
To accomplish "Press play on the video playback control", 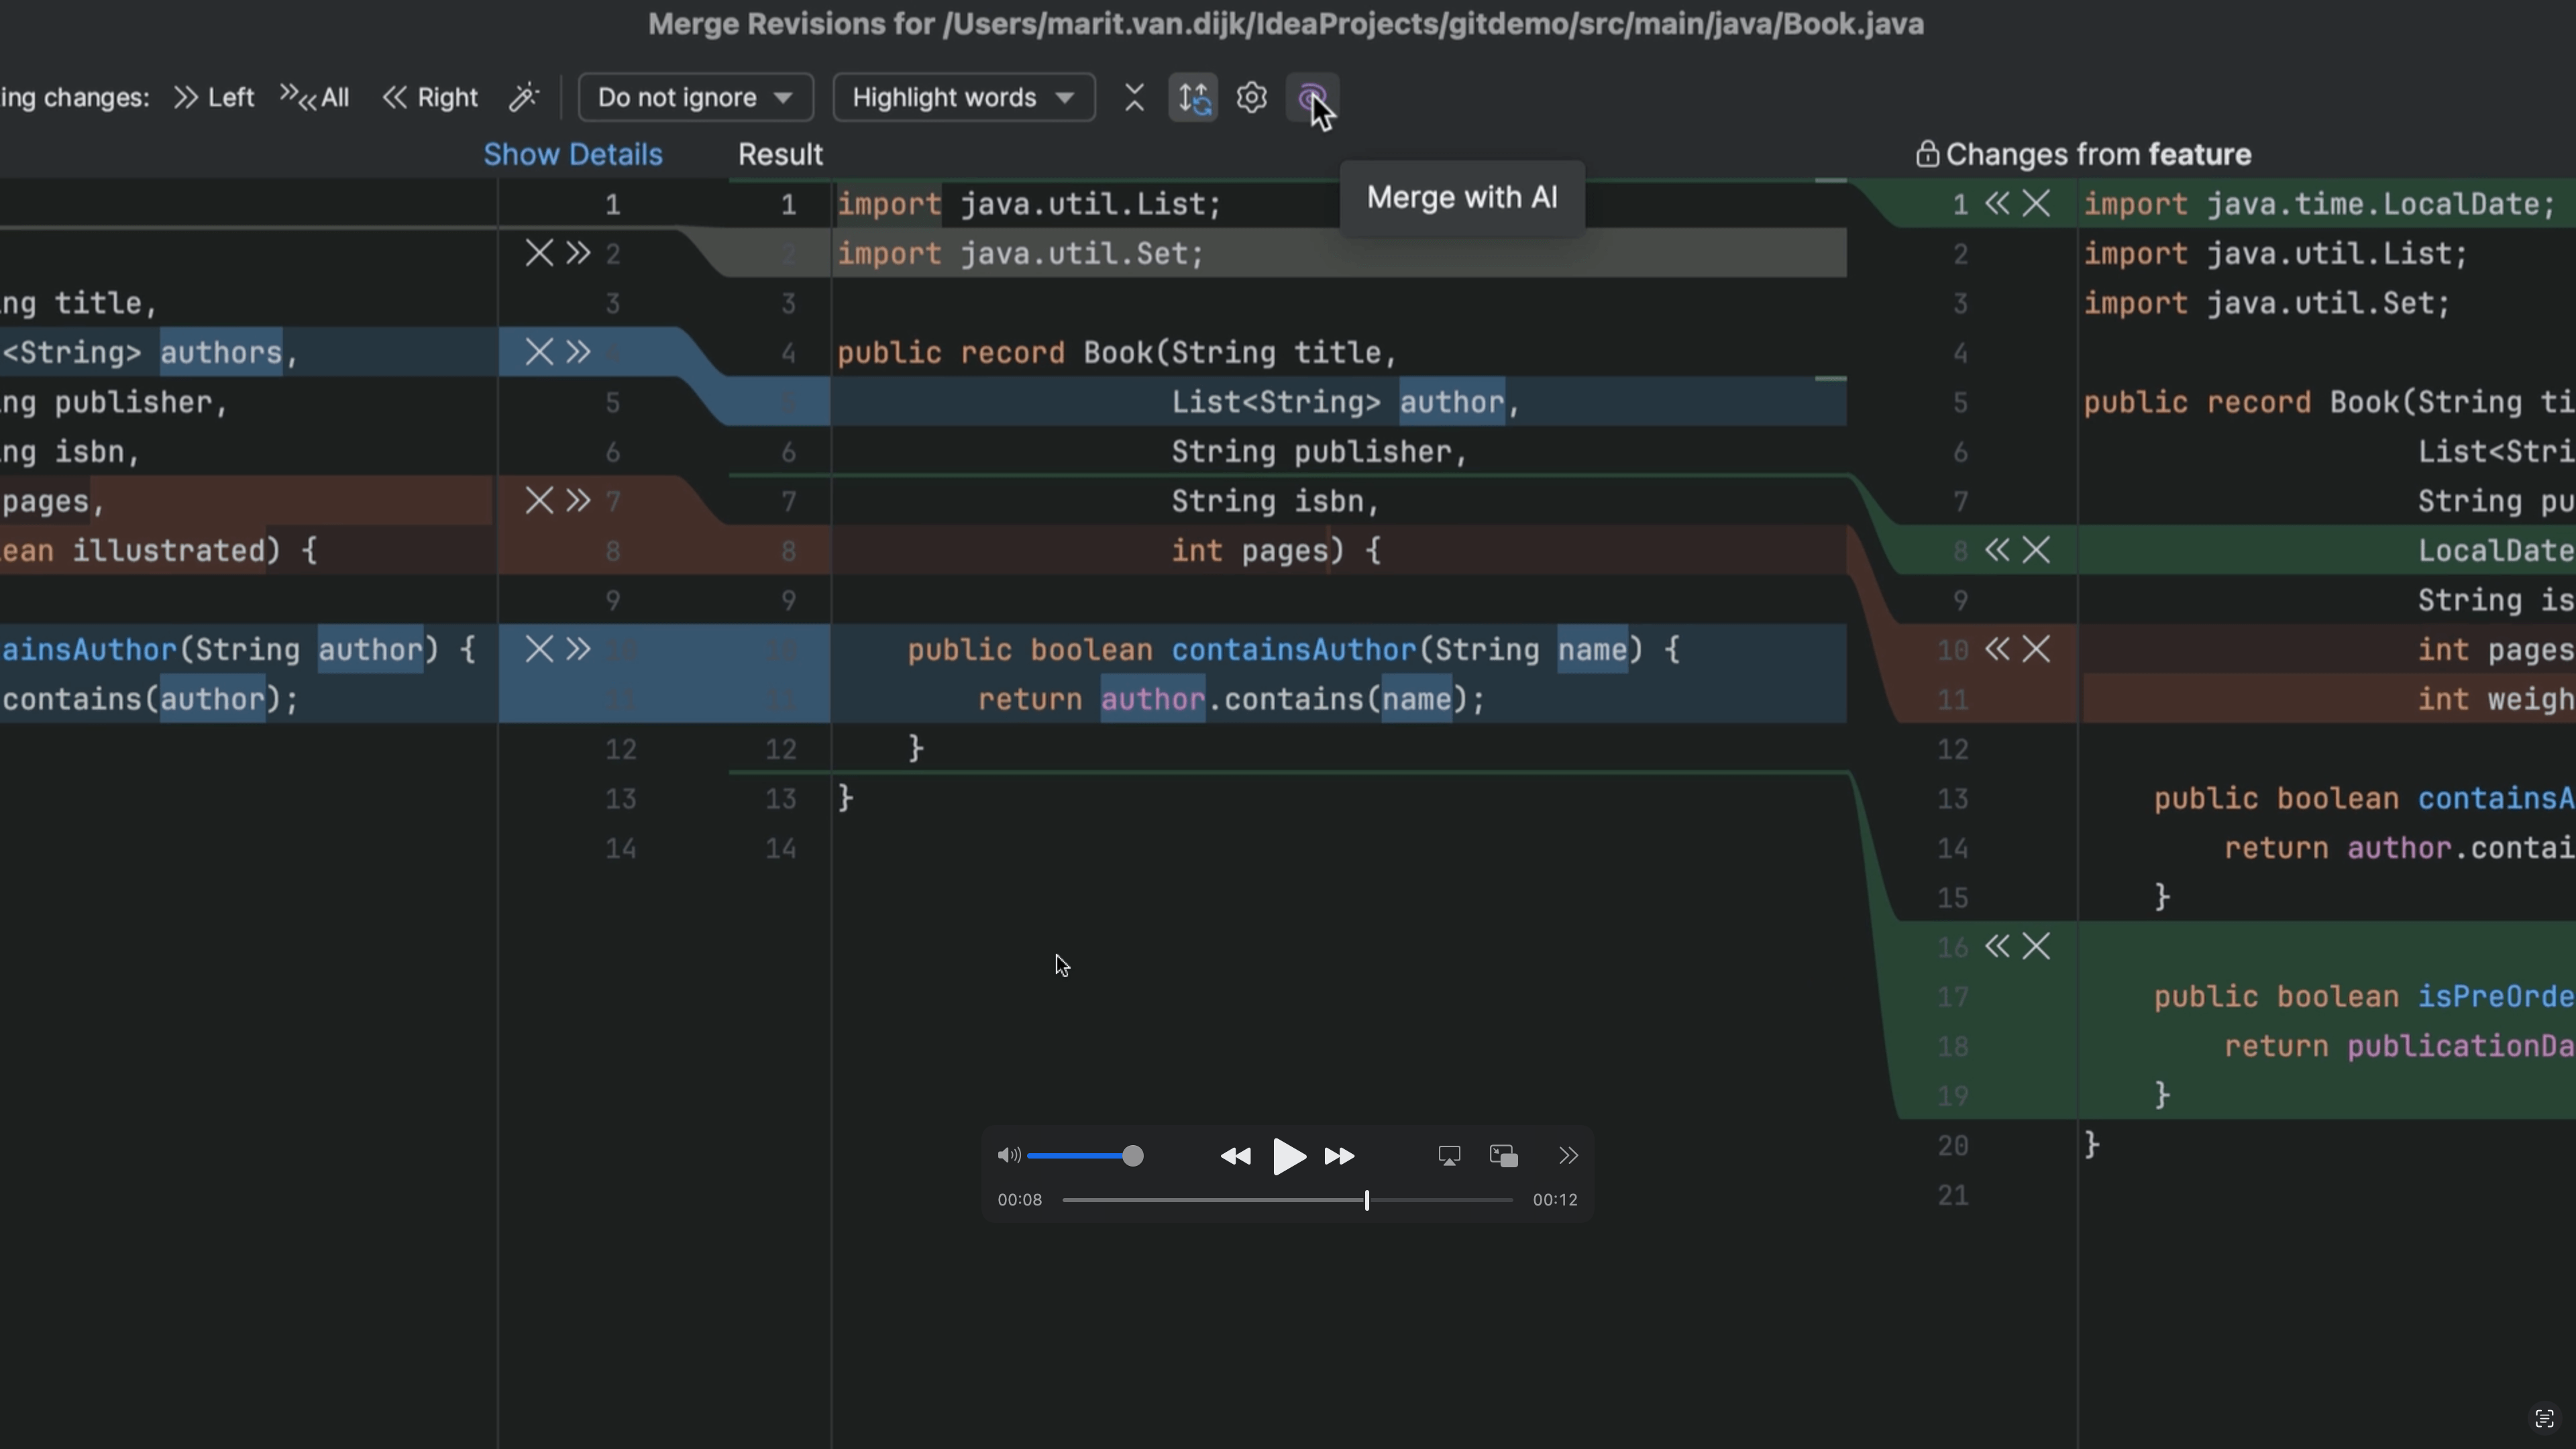I will click(1288, 1155).
